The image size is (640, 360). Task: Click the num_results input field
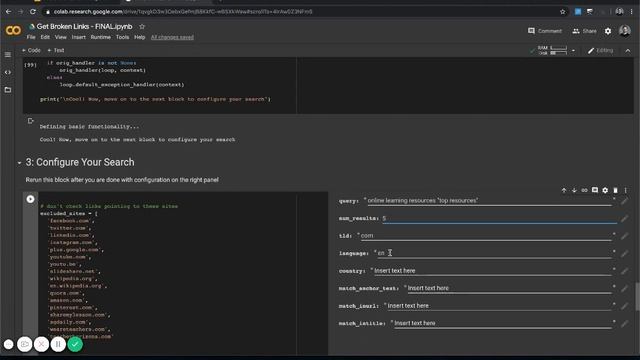click(x=499, y=218)
